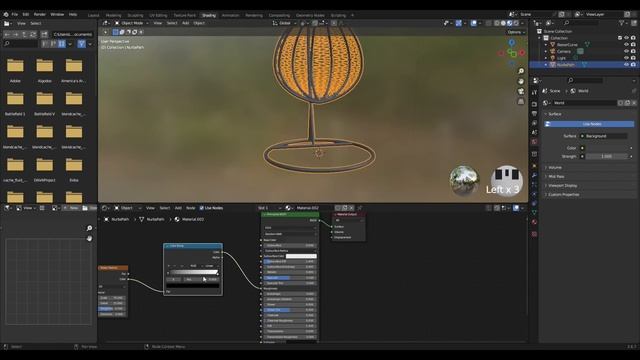Viewport: 640px width, 360px height.
Task: Switch perspective/orthographic grid icon
Action: [521, 101]
